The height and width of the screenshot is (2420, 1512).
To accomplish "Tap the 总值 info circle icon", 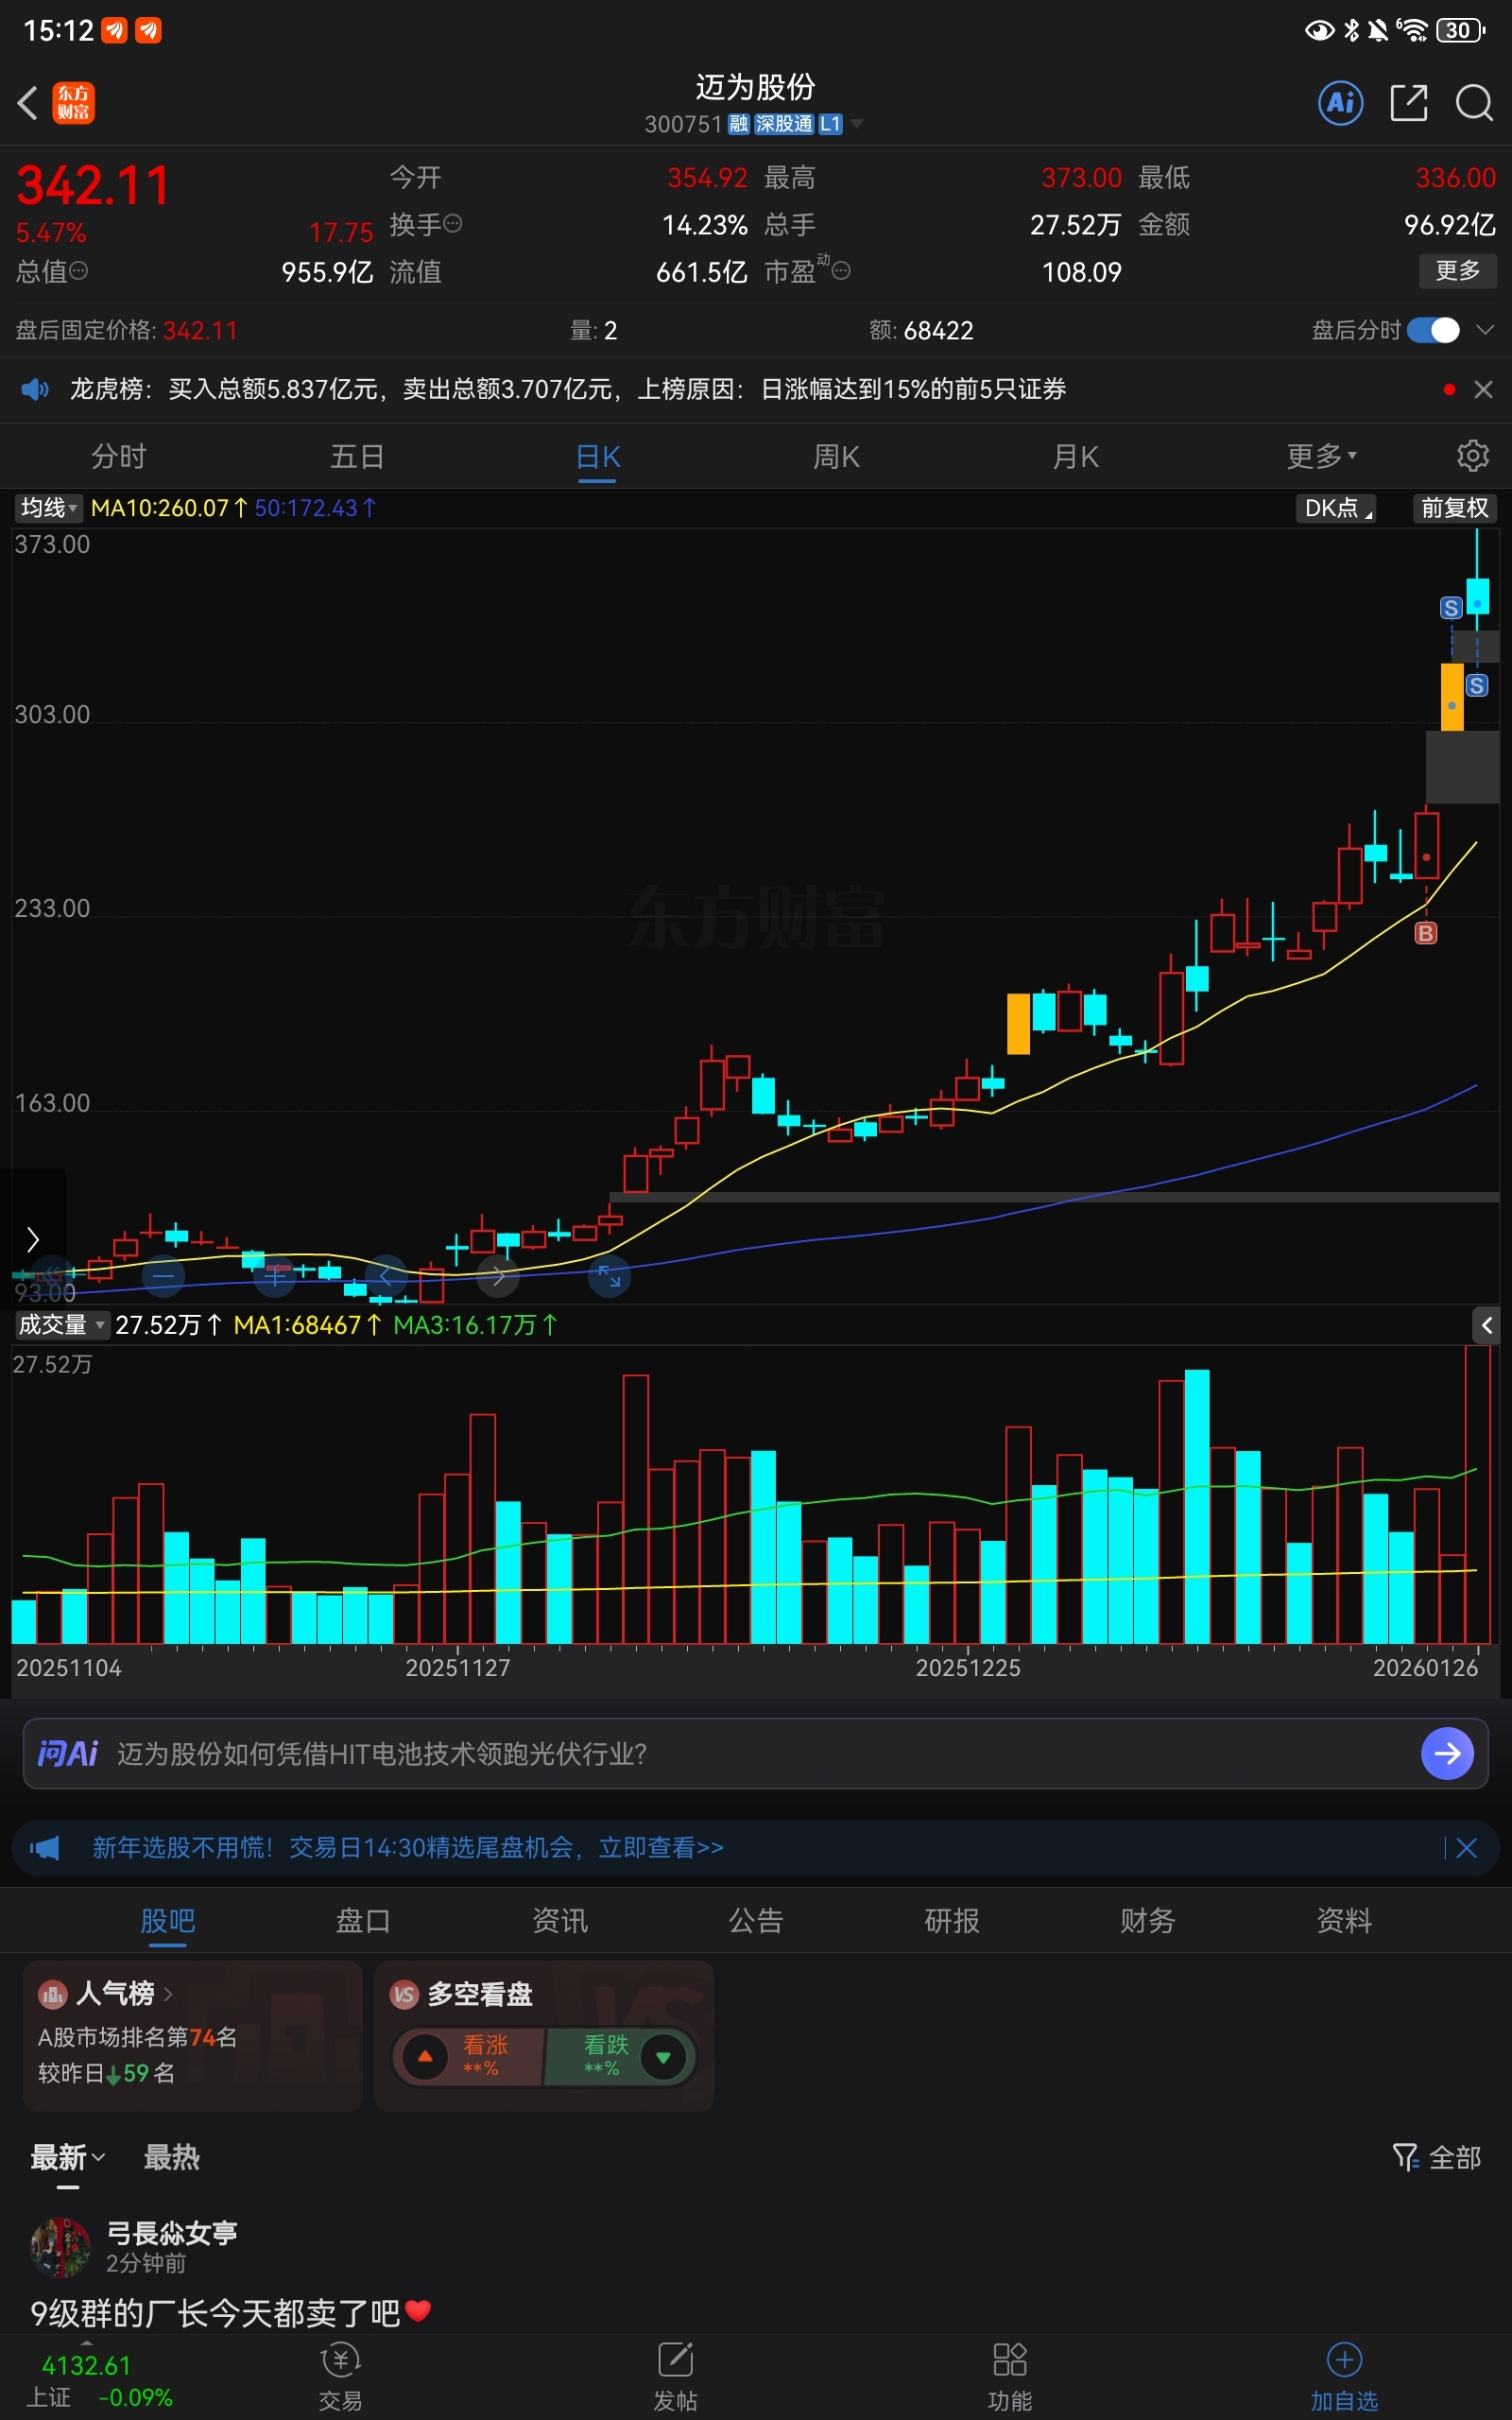I will pyautogui.click(x=78, y=270).
